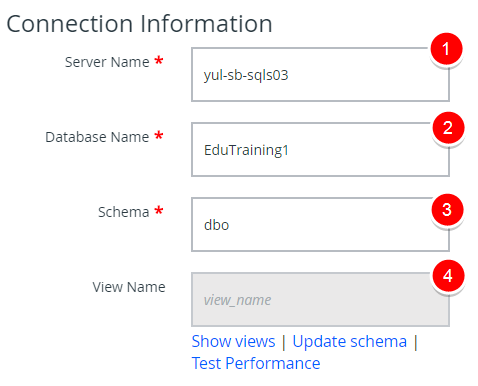This screenshot has height=386, width=478.
Task: Click the Database Name label
Action: [97, 137]
